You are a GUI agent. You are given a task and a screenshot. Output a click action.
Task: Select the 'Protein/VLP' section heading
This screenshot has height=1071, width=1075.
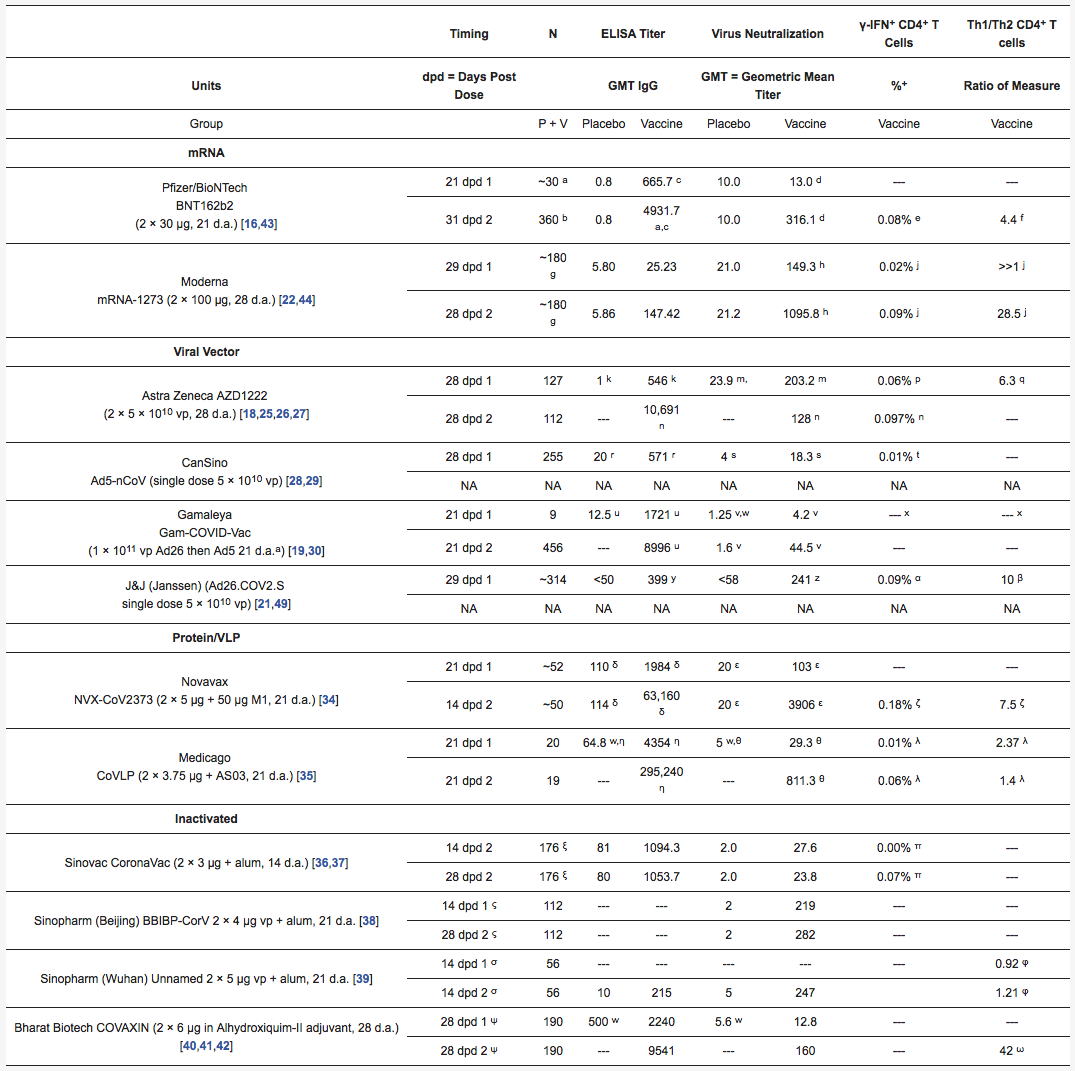point(206,638)
